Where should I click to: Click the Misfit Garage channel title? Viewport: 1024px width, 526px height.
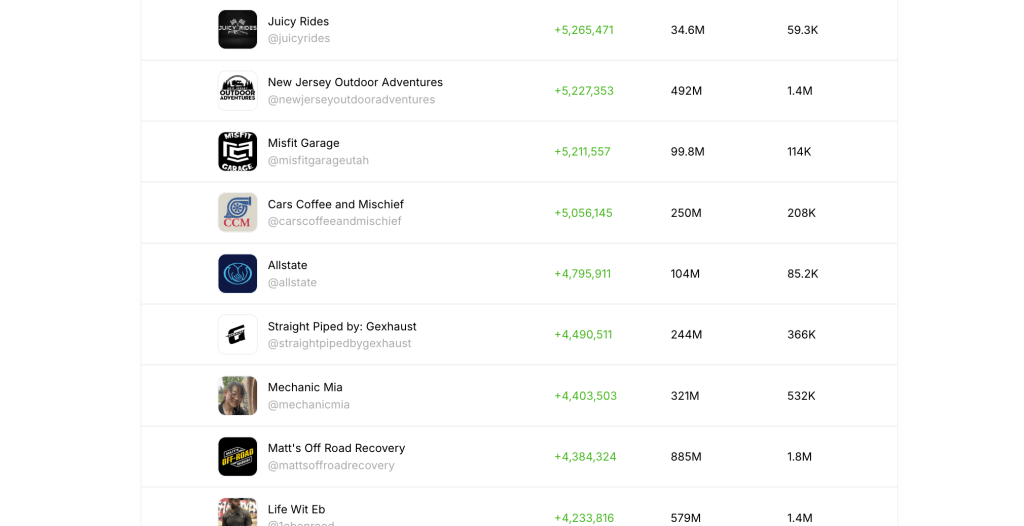pos(303,143)
